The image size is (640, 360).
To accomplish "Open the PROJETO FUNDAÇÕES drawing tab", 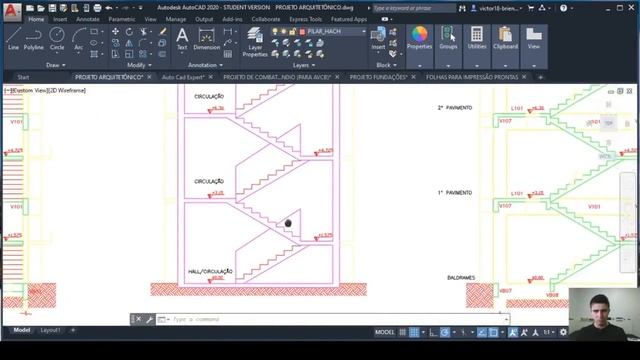I will pos(378,77).
